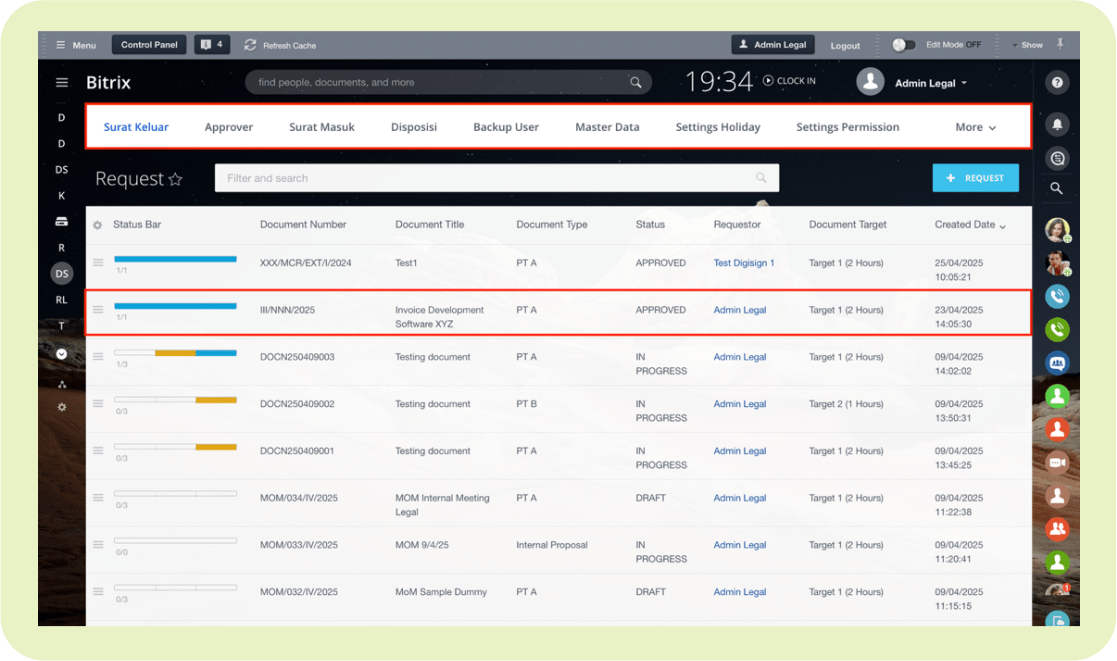Click the Clock In play icon
The height and width of the screenshot is (661, 1117).
768,81
